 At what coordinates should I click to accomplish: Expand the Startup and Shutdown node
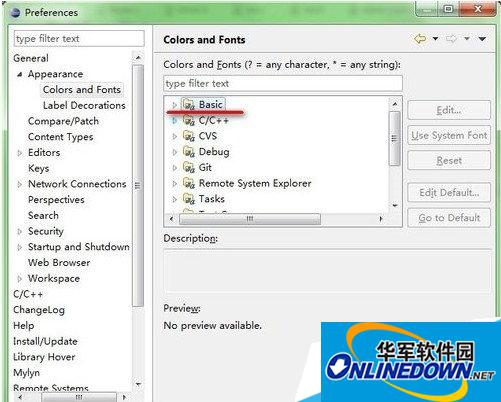click(x=20, y=247)
